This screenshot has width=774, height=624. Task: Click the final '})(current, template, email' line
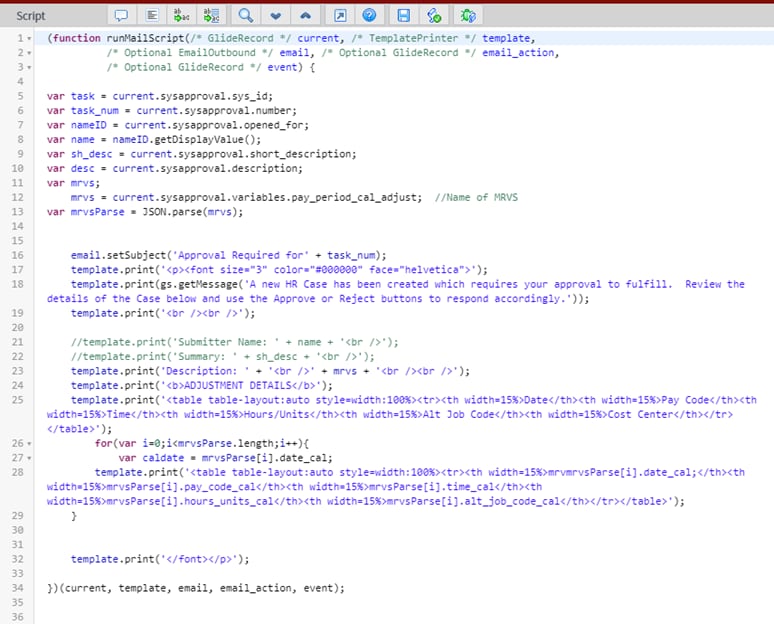coord(195,588)
